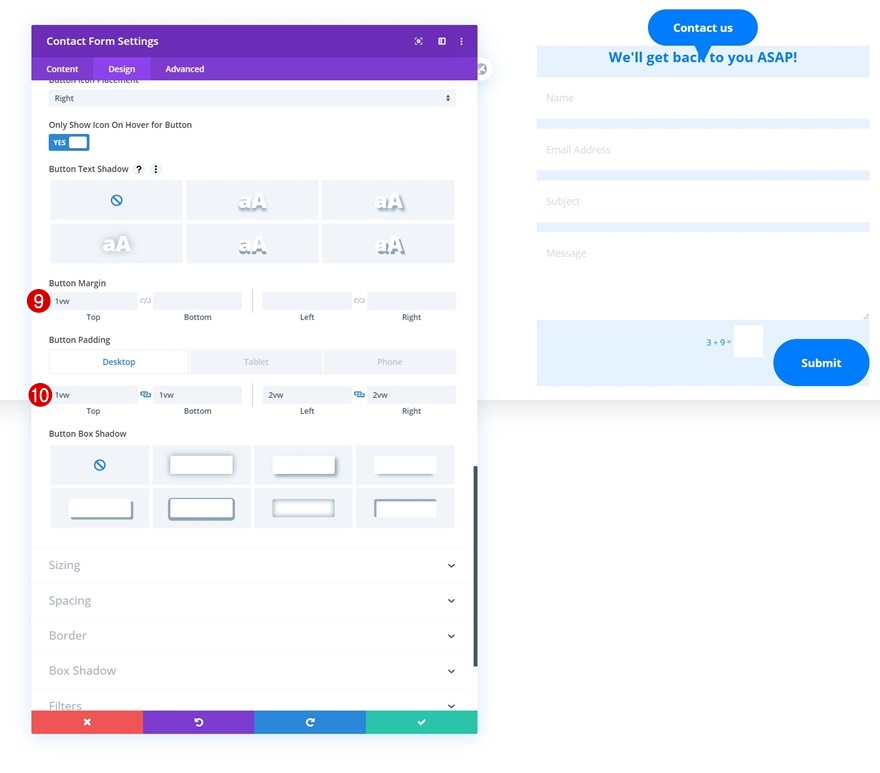The height and width of the screenshot is (773, 880).
Task: Choose middle text shadow preset in bottom row
Action: pyautogui.click(x=252, y=244)
